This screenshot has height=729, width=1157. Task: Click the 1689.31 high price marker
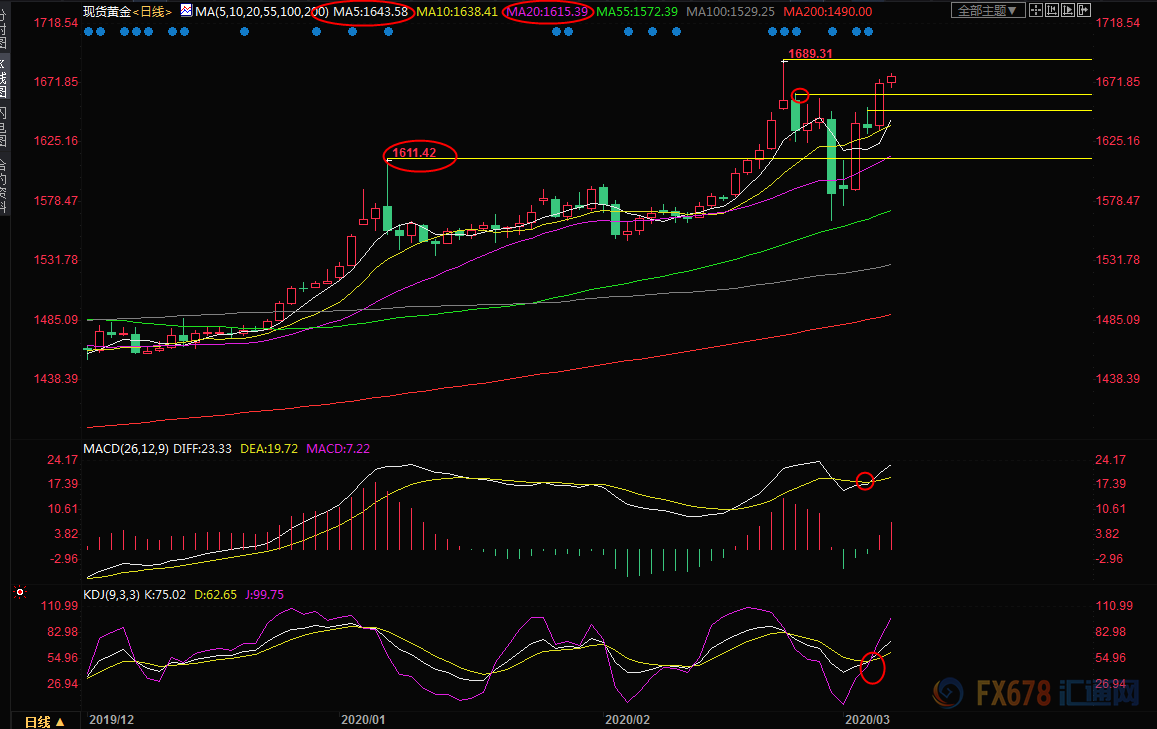point(811,53)
